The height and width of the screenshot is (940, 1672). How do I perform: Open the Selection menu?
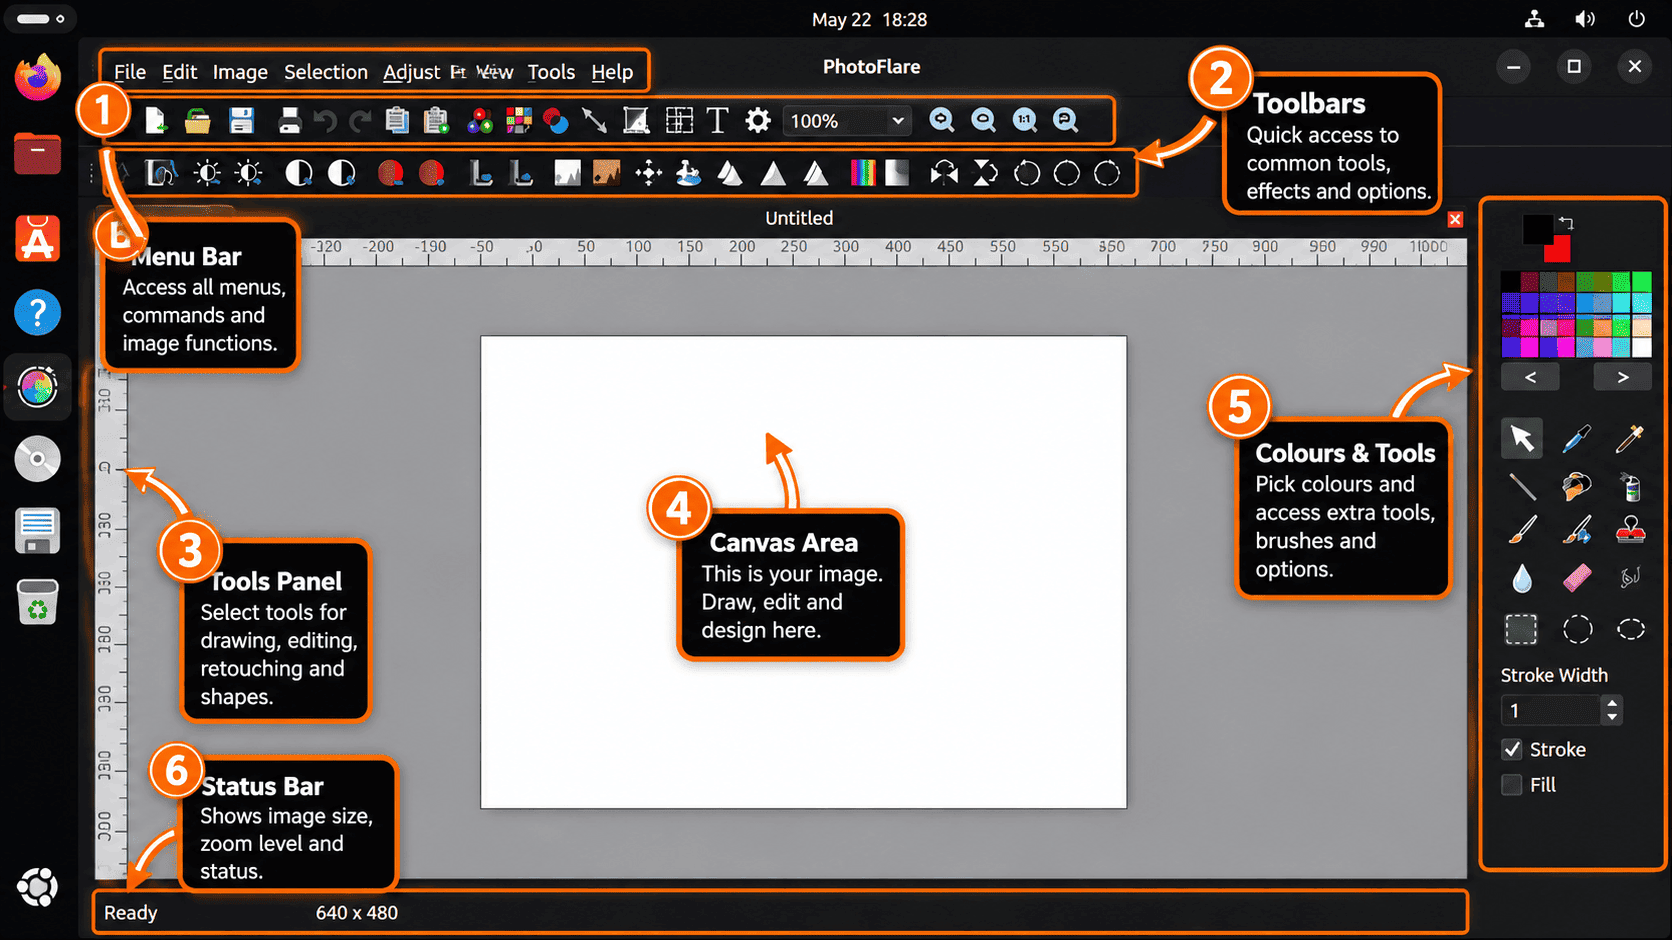(326, 72)
